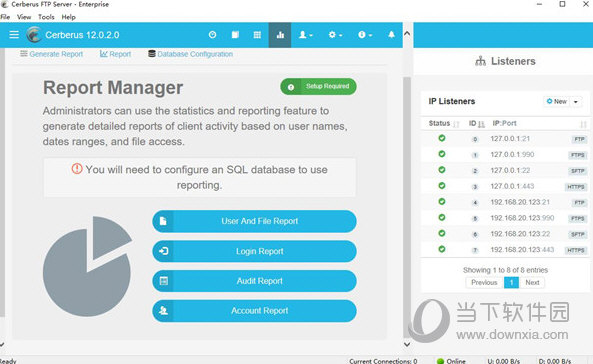Select listener 192.168.20.123:443 address
The height and width of the screenshot is (364, 593).
tap(522, 250)
